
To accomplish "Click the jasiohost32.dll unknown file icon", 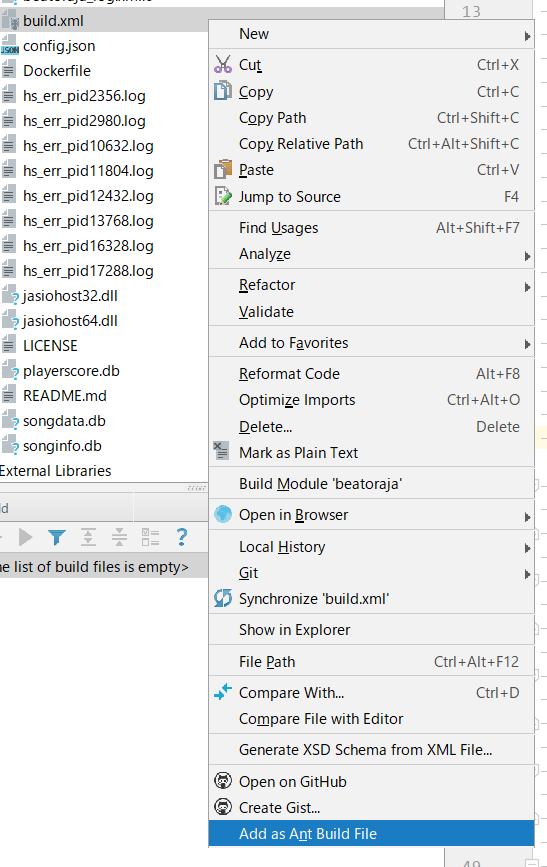I will coord(10,296).
